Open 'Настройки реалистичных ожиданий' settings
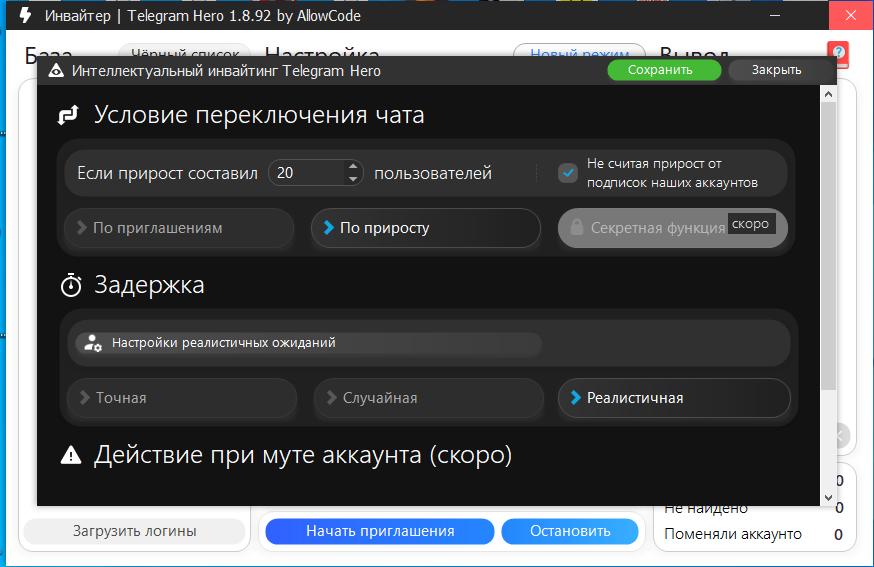 point(308,343)
